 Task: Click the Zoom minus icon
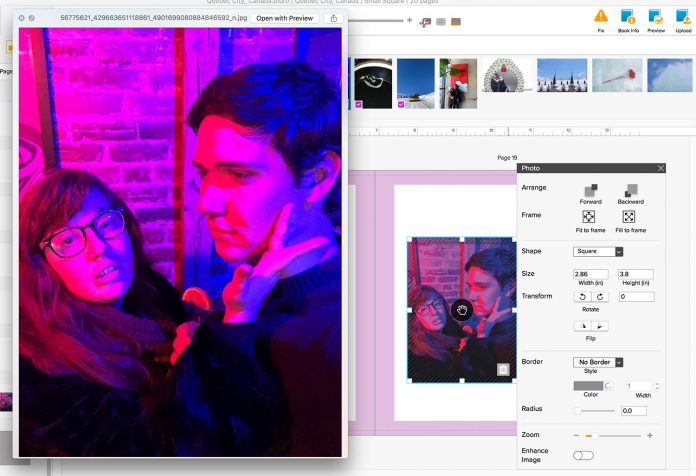[576, 436]
